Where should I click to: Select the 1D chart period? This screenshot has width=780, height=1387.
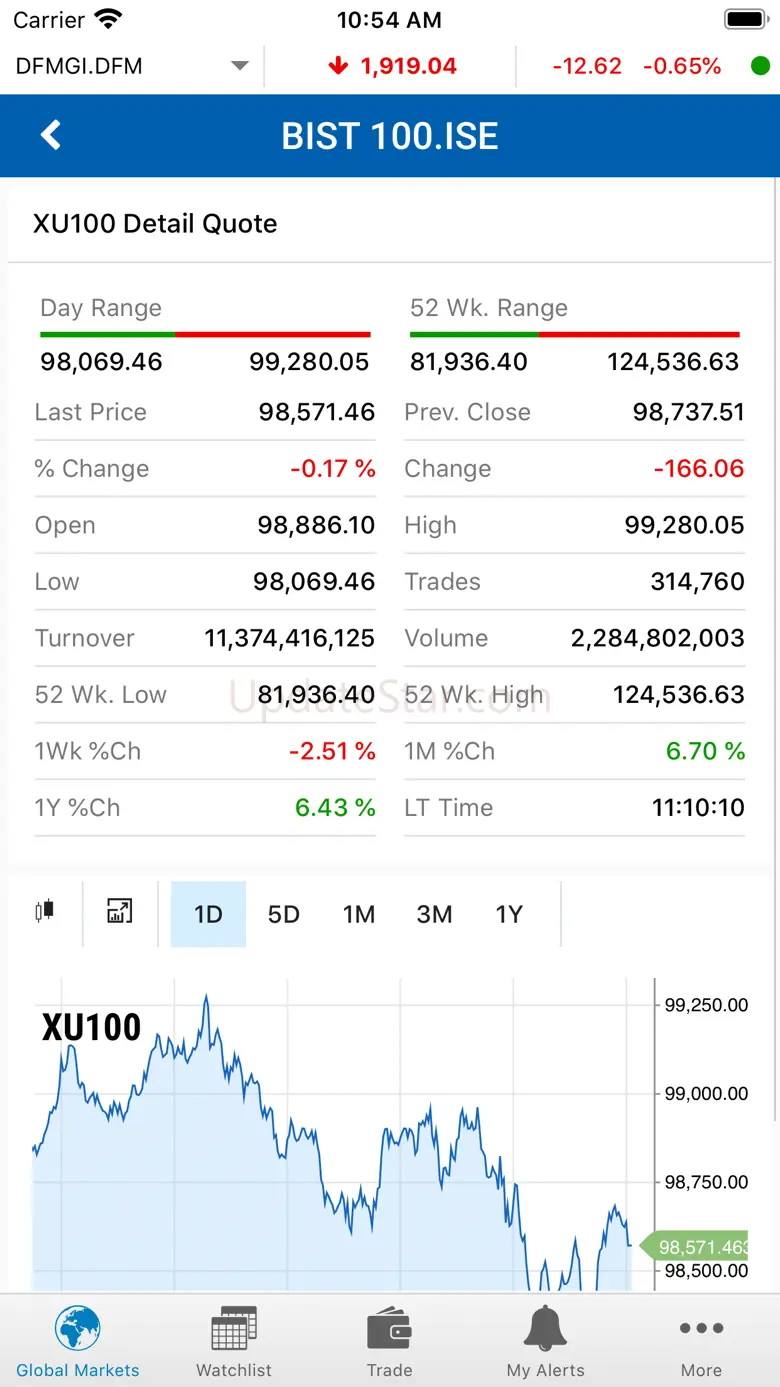tap(208, 914)
